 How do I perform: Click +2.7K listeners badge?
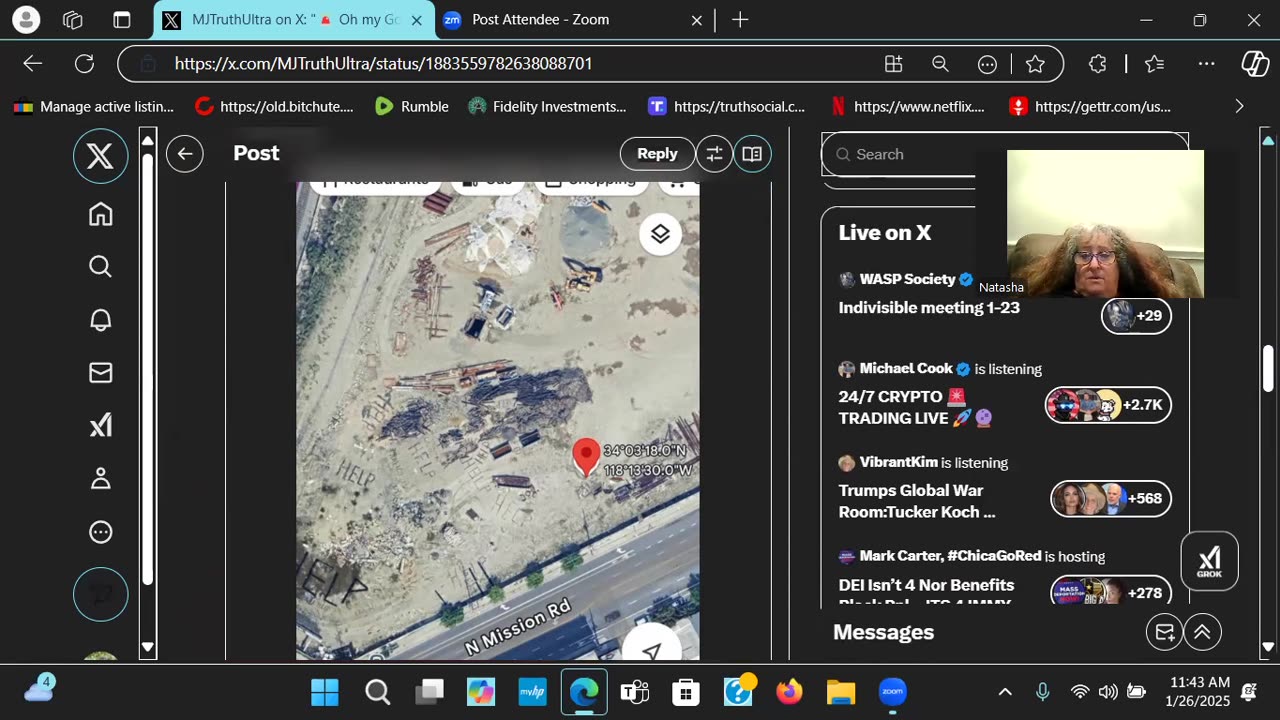tap(1108, 405)
